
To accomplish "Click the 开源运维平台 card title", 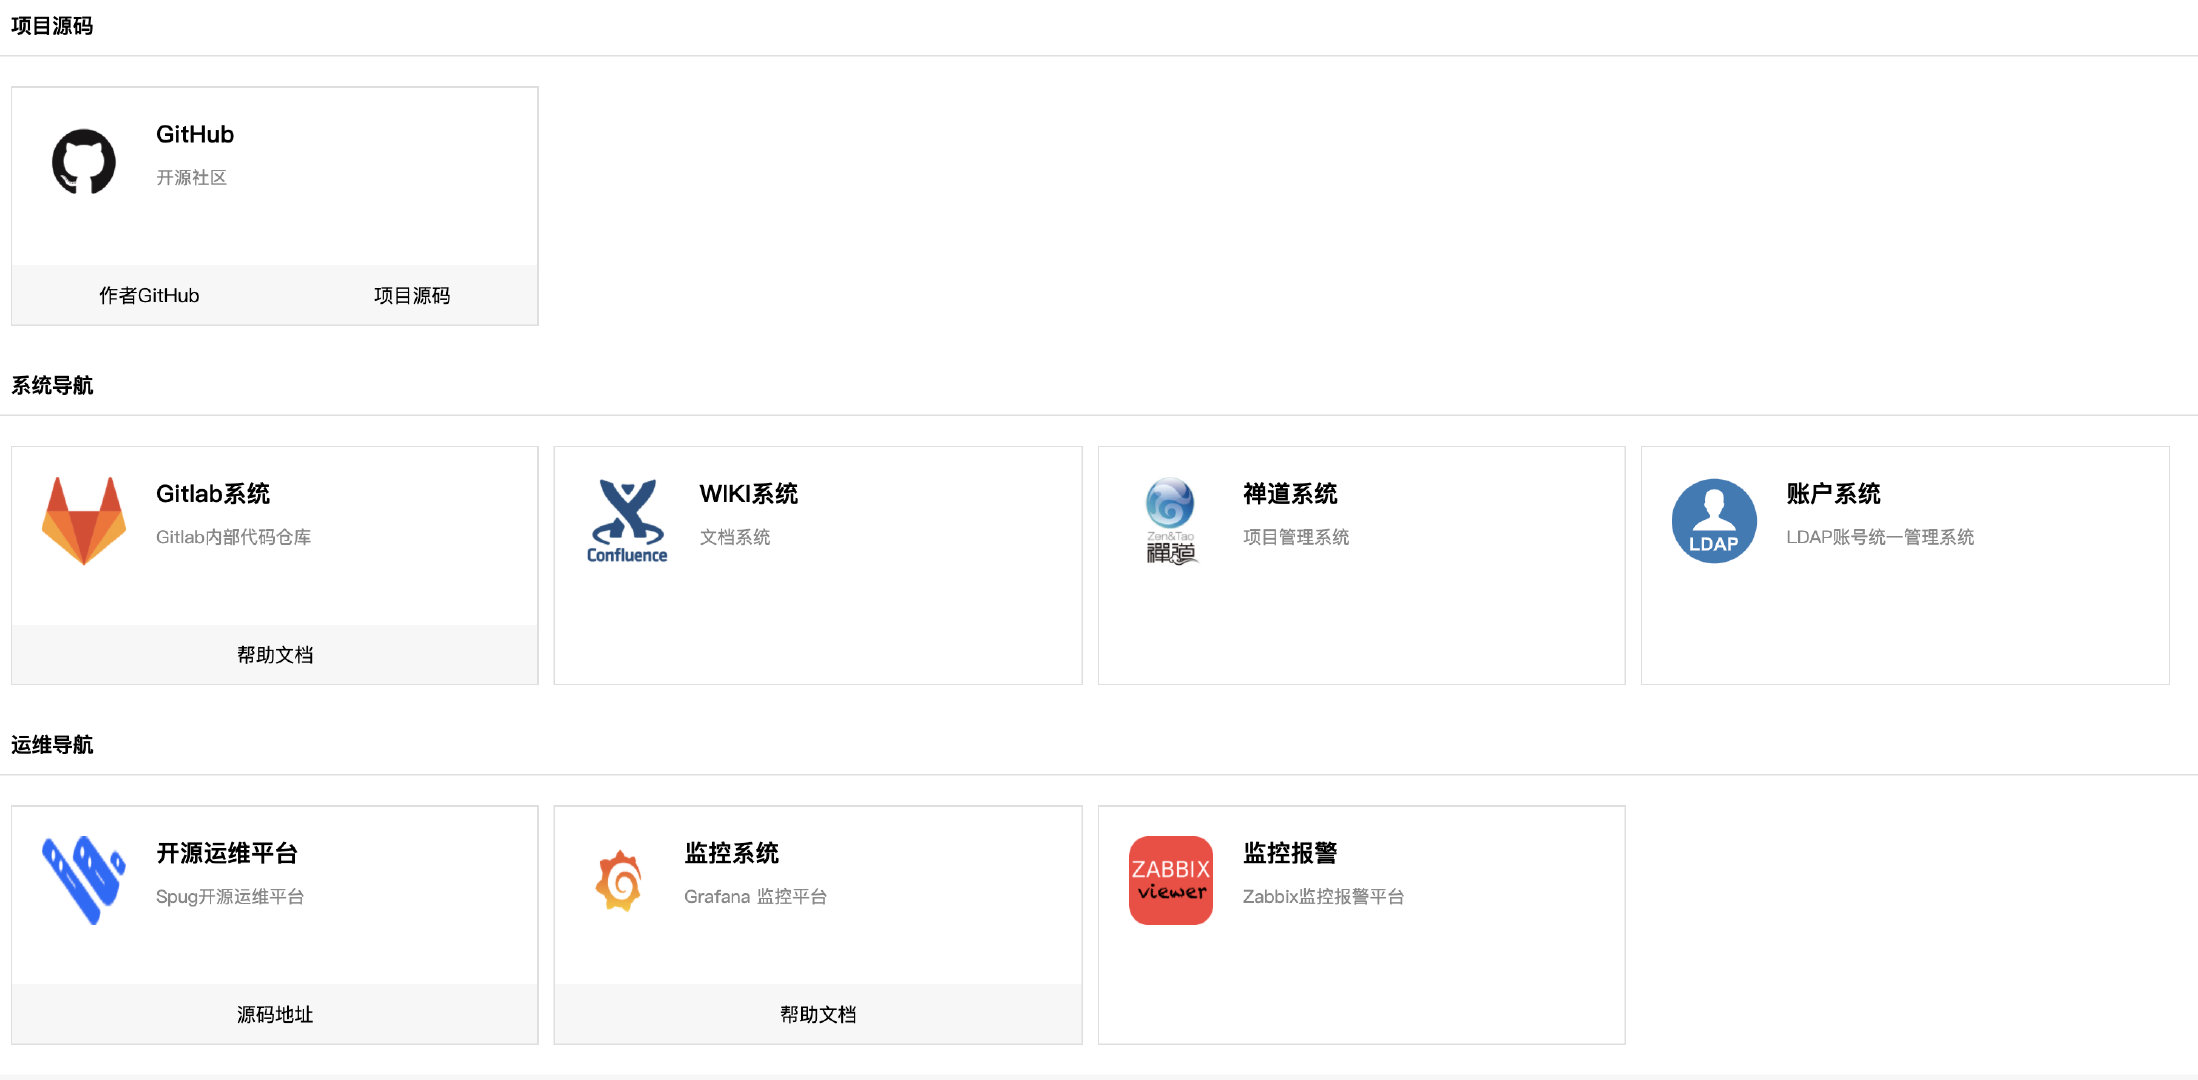I will coord(227,853).
